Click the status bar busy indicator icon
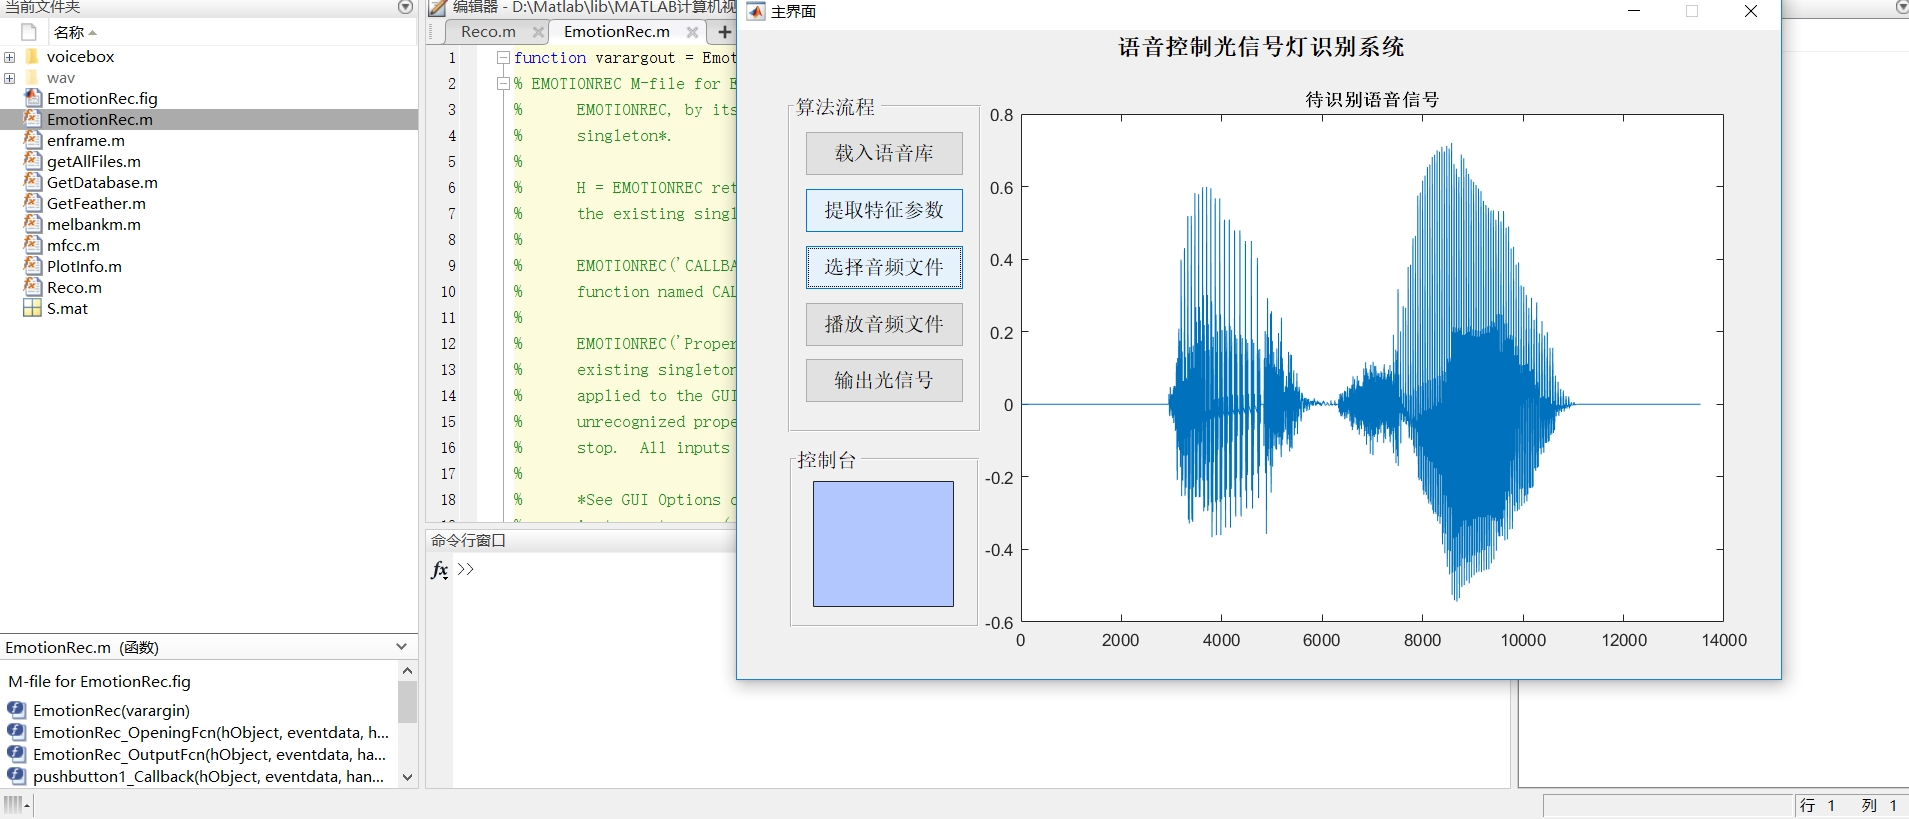 point(17,804)
